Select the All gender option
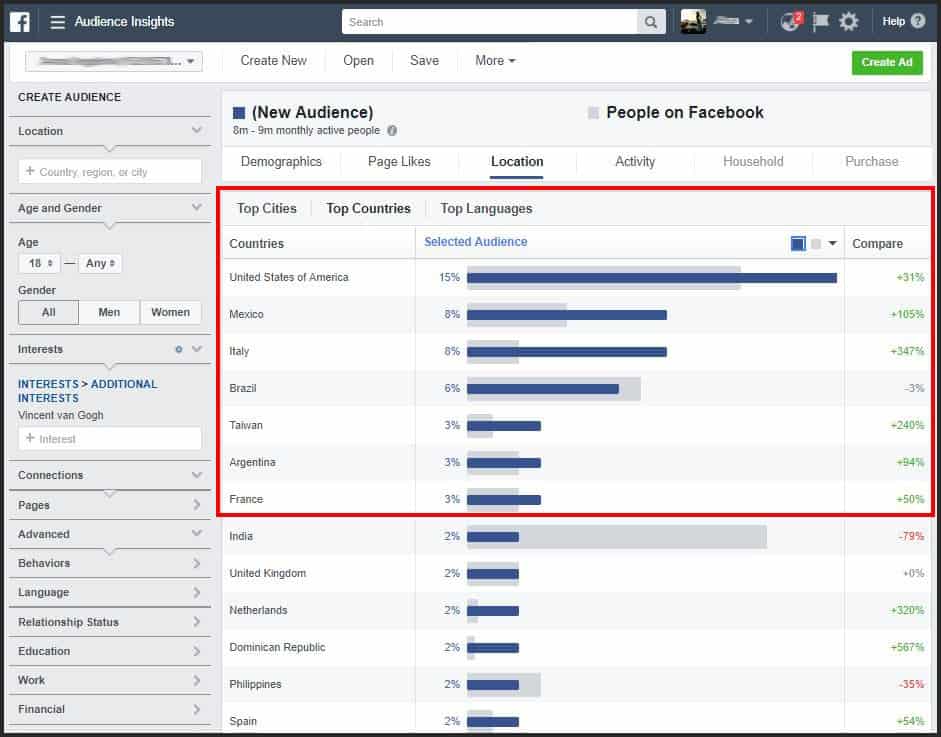The image size is (941, 737). pyautogui.click(x=48, y=312)
